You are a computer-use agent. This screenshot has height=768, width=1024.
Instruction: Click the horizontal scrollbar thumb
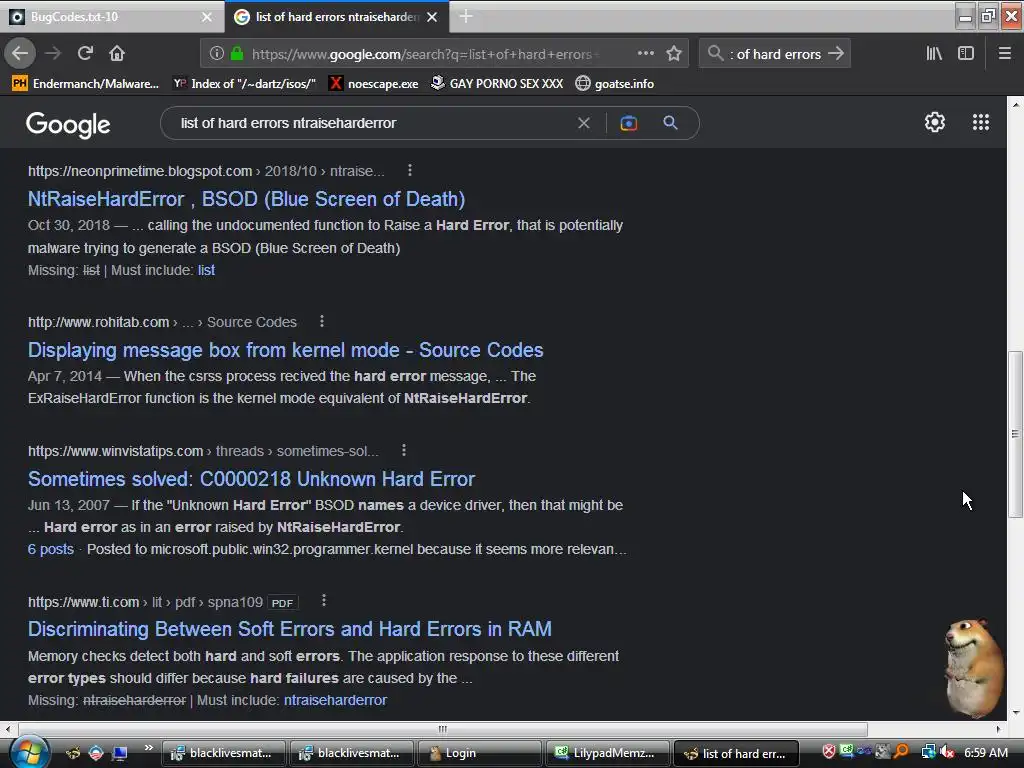443,729
